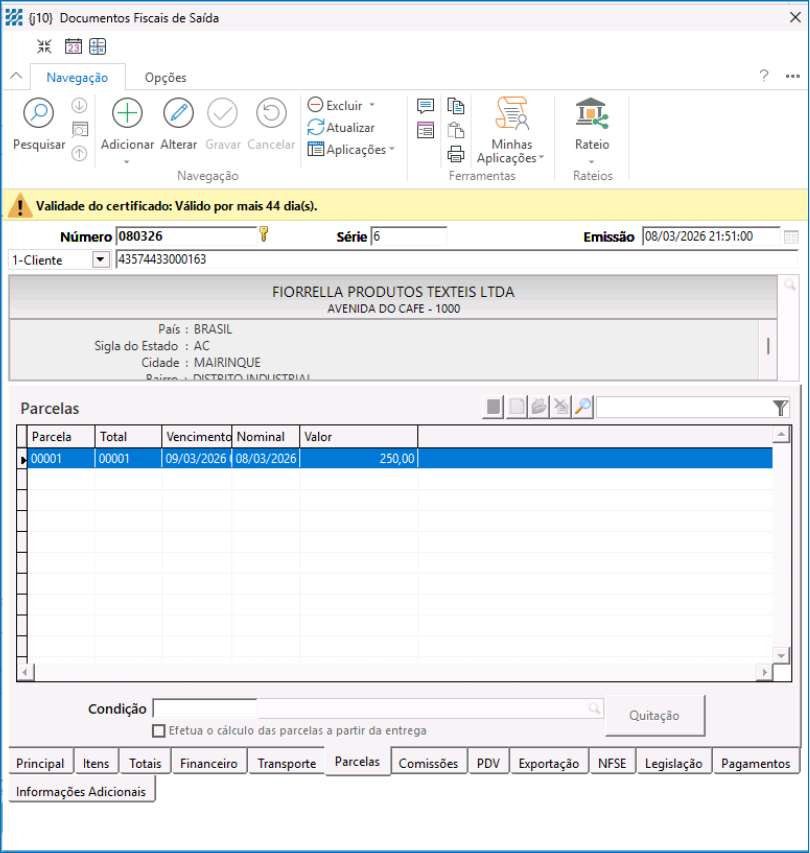The image size is (810, 853).
Task: Click the Atualizar refresh icon
Action: (316, 127)
